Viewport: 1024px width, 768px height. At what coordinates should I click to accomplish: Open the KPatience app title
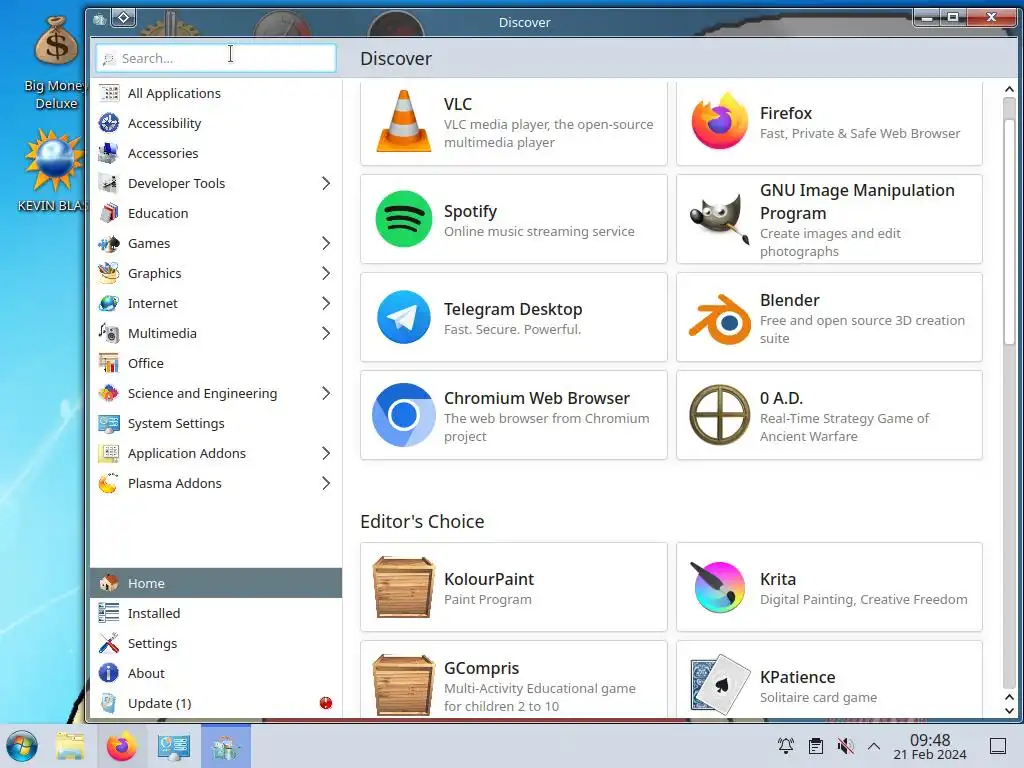797,677
